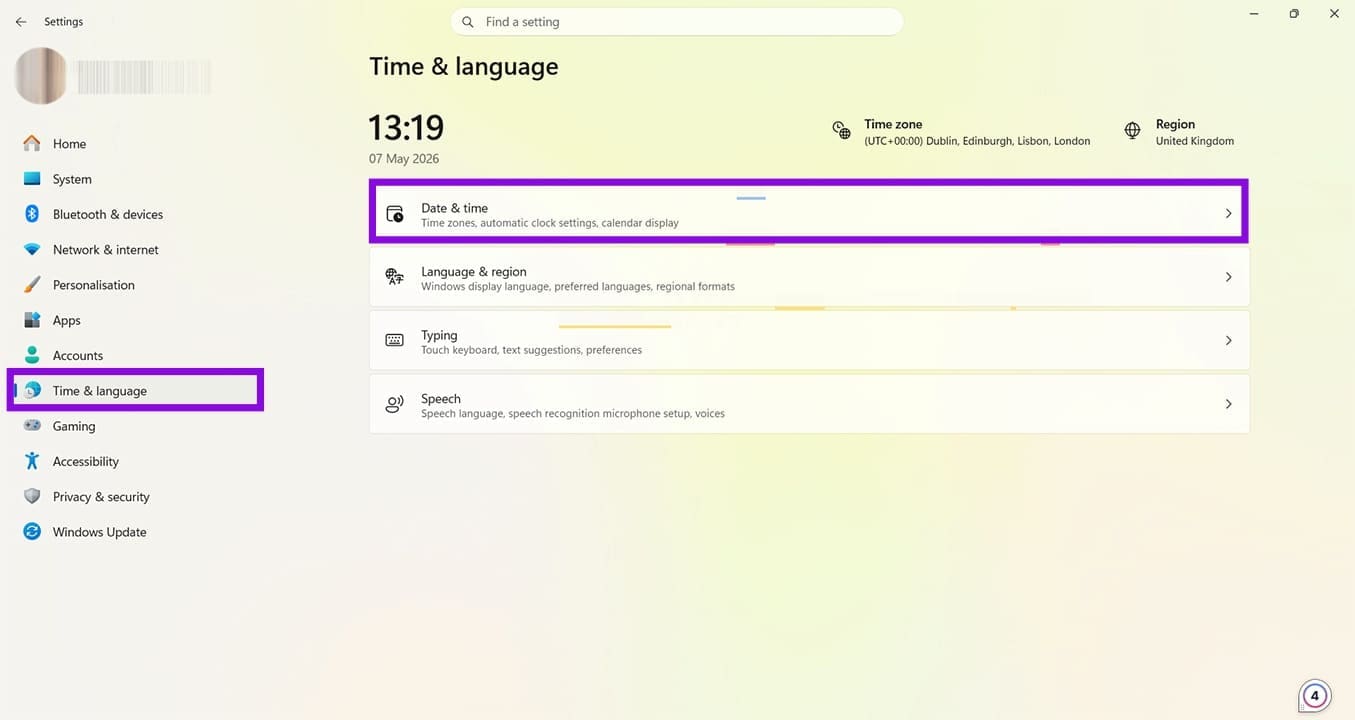The width and height of the screenshot is (1355, 720).
Task: Click the Home house icon in the sidebar
Action: (x=32, y=143)
